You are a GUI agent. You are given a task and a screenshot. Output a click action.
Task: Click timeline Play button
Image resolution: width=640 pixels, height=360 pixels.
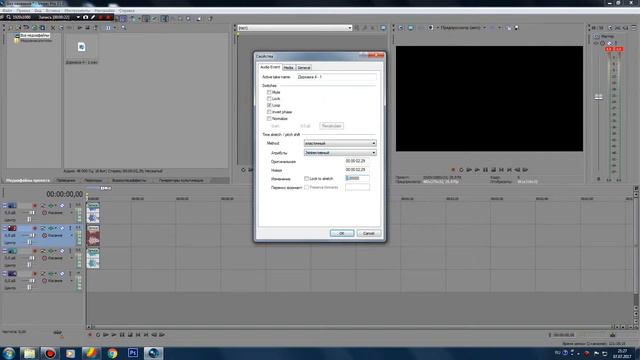point(114,335)
